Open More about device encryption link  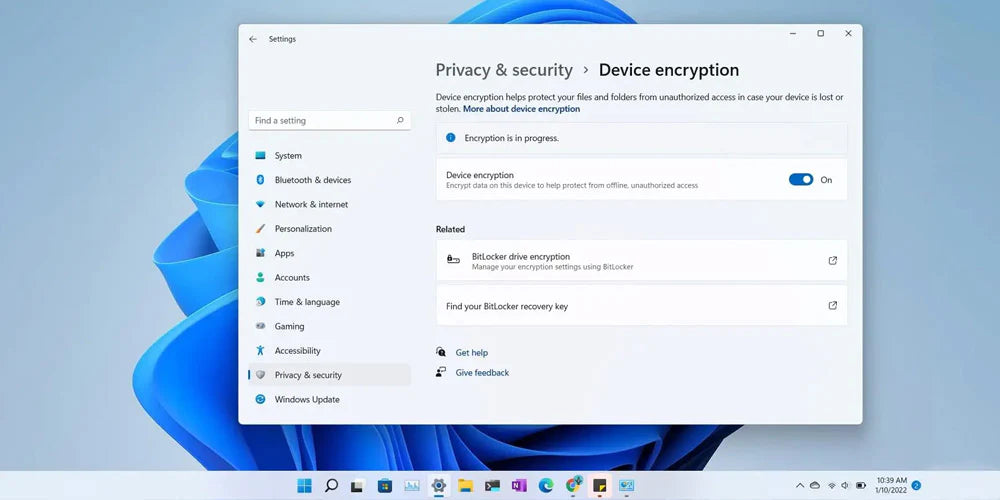[521, 109]
